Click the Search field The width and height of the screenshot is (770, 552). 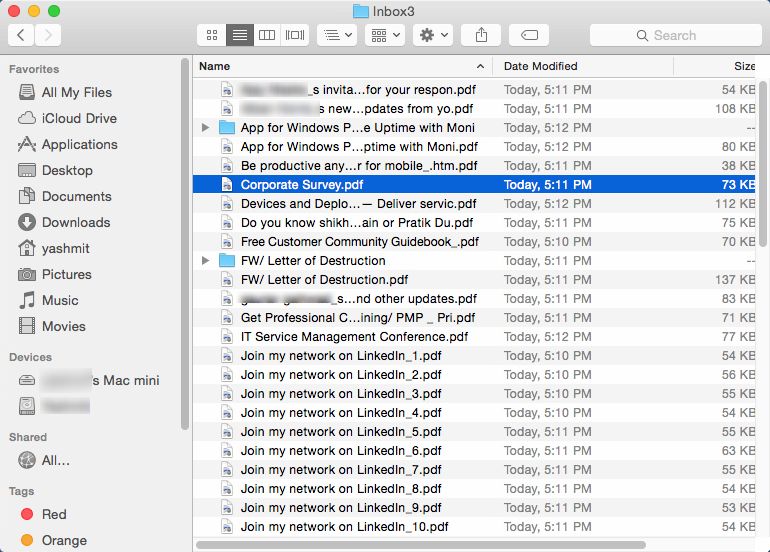[675, 35]
